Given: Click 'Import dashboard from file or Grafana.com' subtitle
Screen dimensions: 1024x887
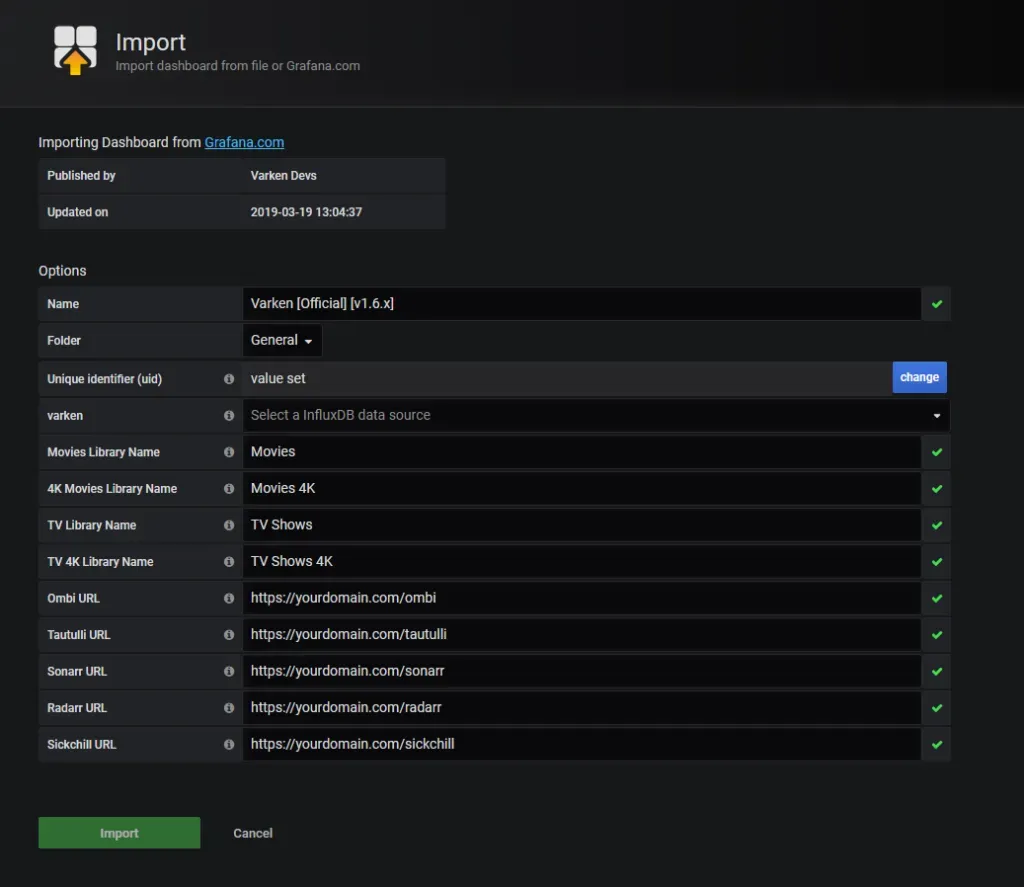Looking at the screenshot, I should [x=238, y=66].
